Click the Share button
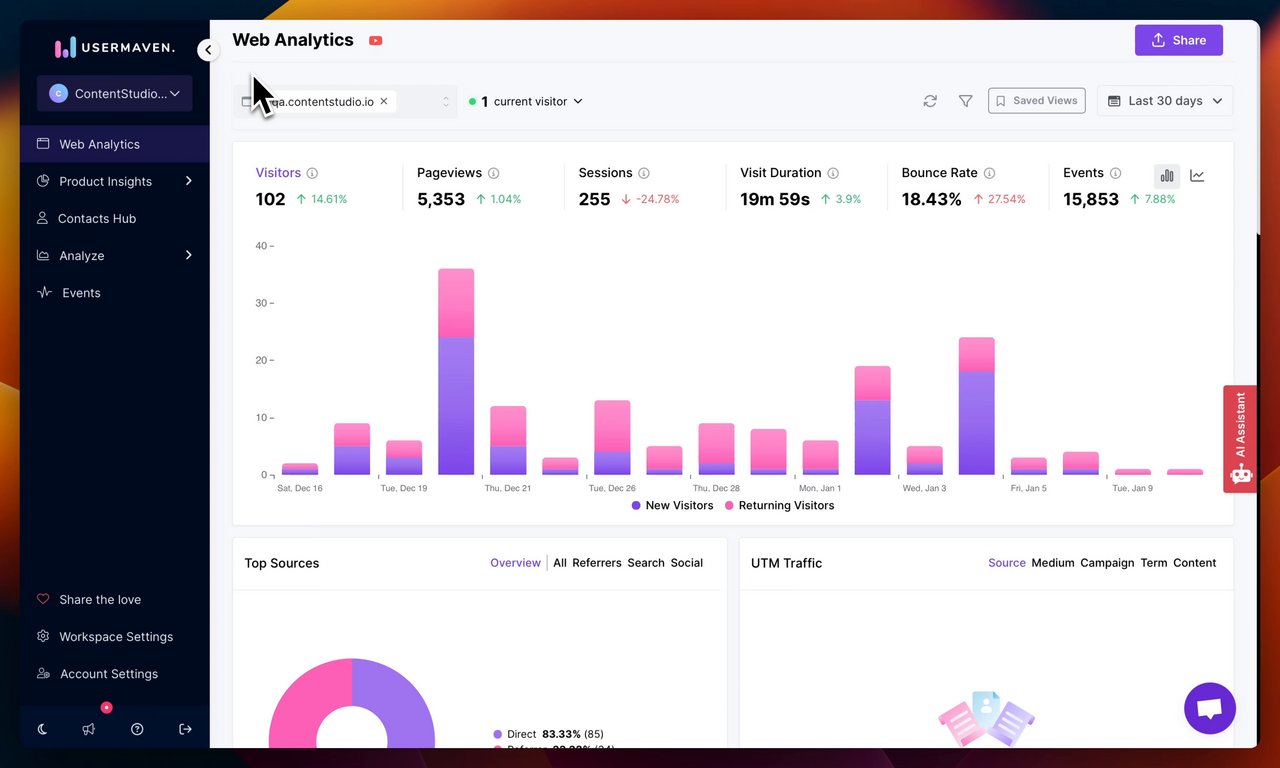 click(x=1179, y=40)
